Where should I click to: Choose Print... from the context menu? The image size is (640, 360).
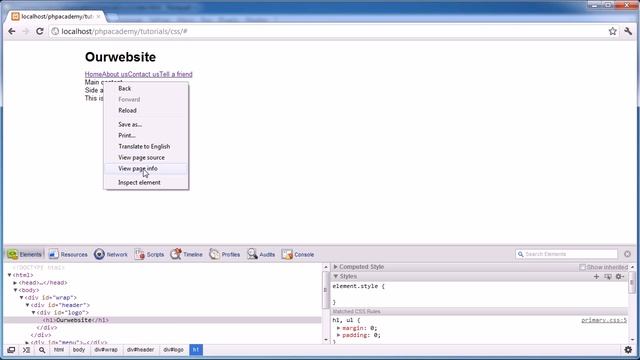click(146, 136)
